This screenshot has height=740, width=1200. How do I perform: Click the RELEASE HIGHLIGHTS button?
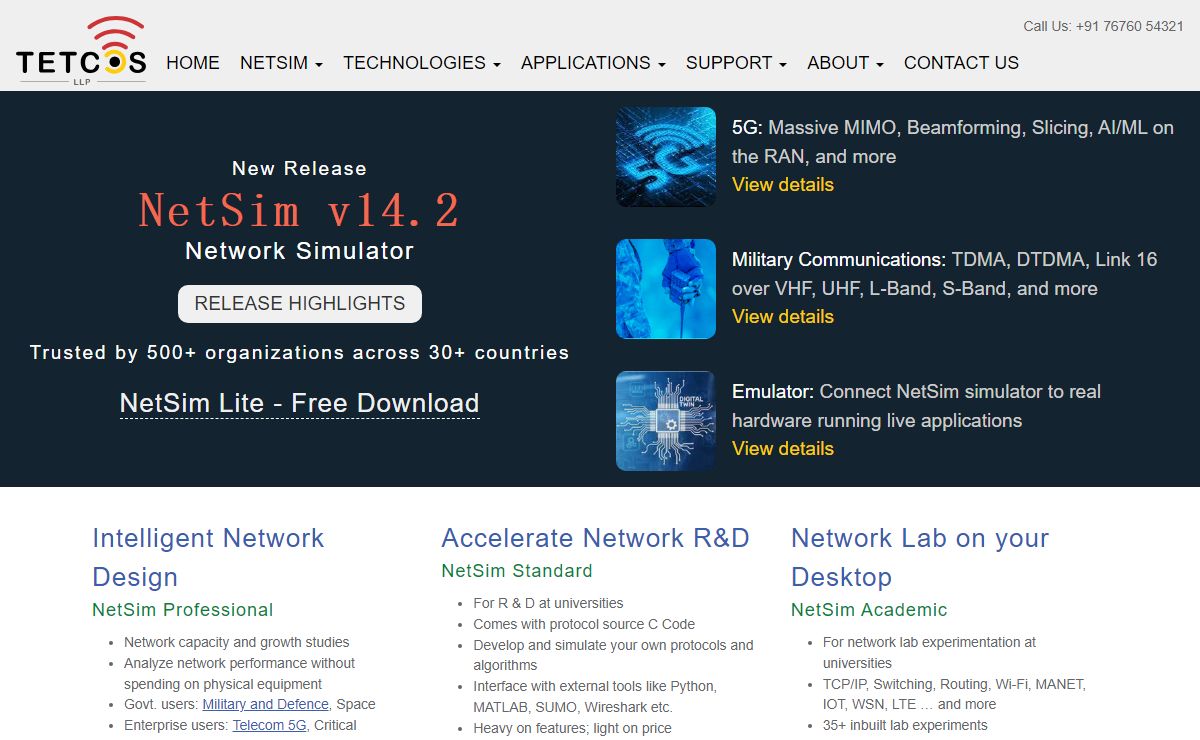[x=300, y=304]
